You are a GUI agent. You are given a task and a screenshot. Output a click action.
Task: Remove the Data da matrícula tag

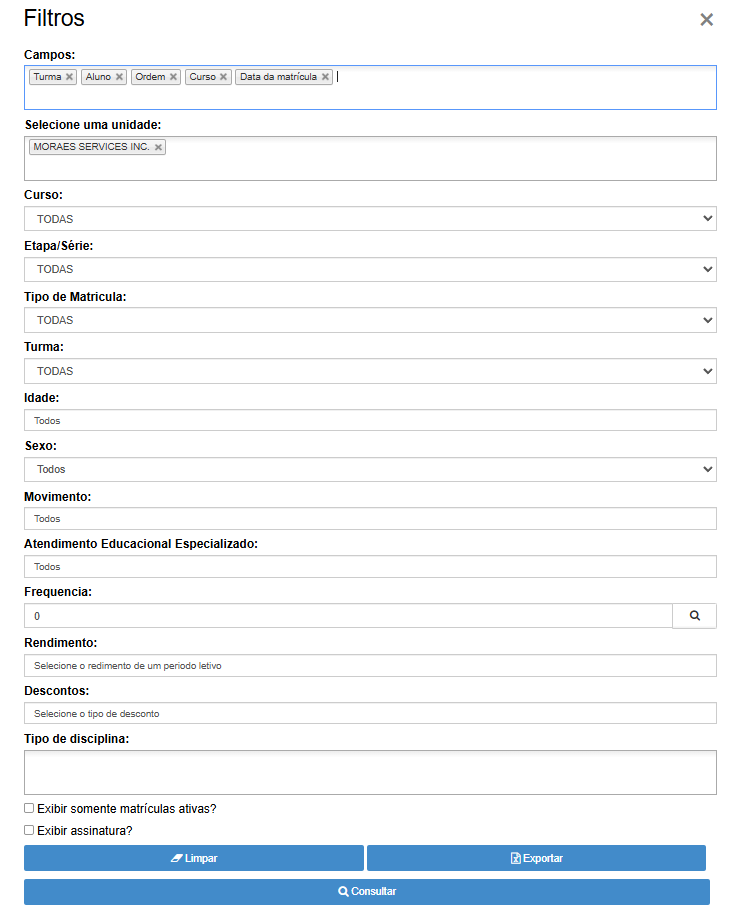[325, 77]
